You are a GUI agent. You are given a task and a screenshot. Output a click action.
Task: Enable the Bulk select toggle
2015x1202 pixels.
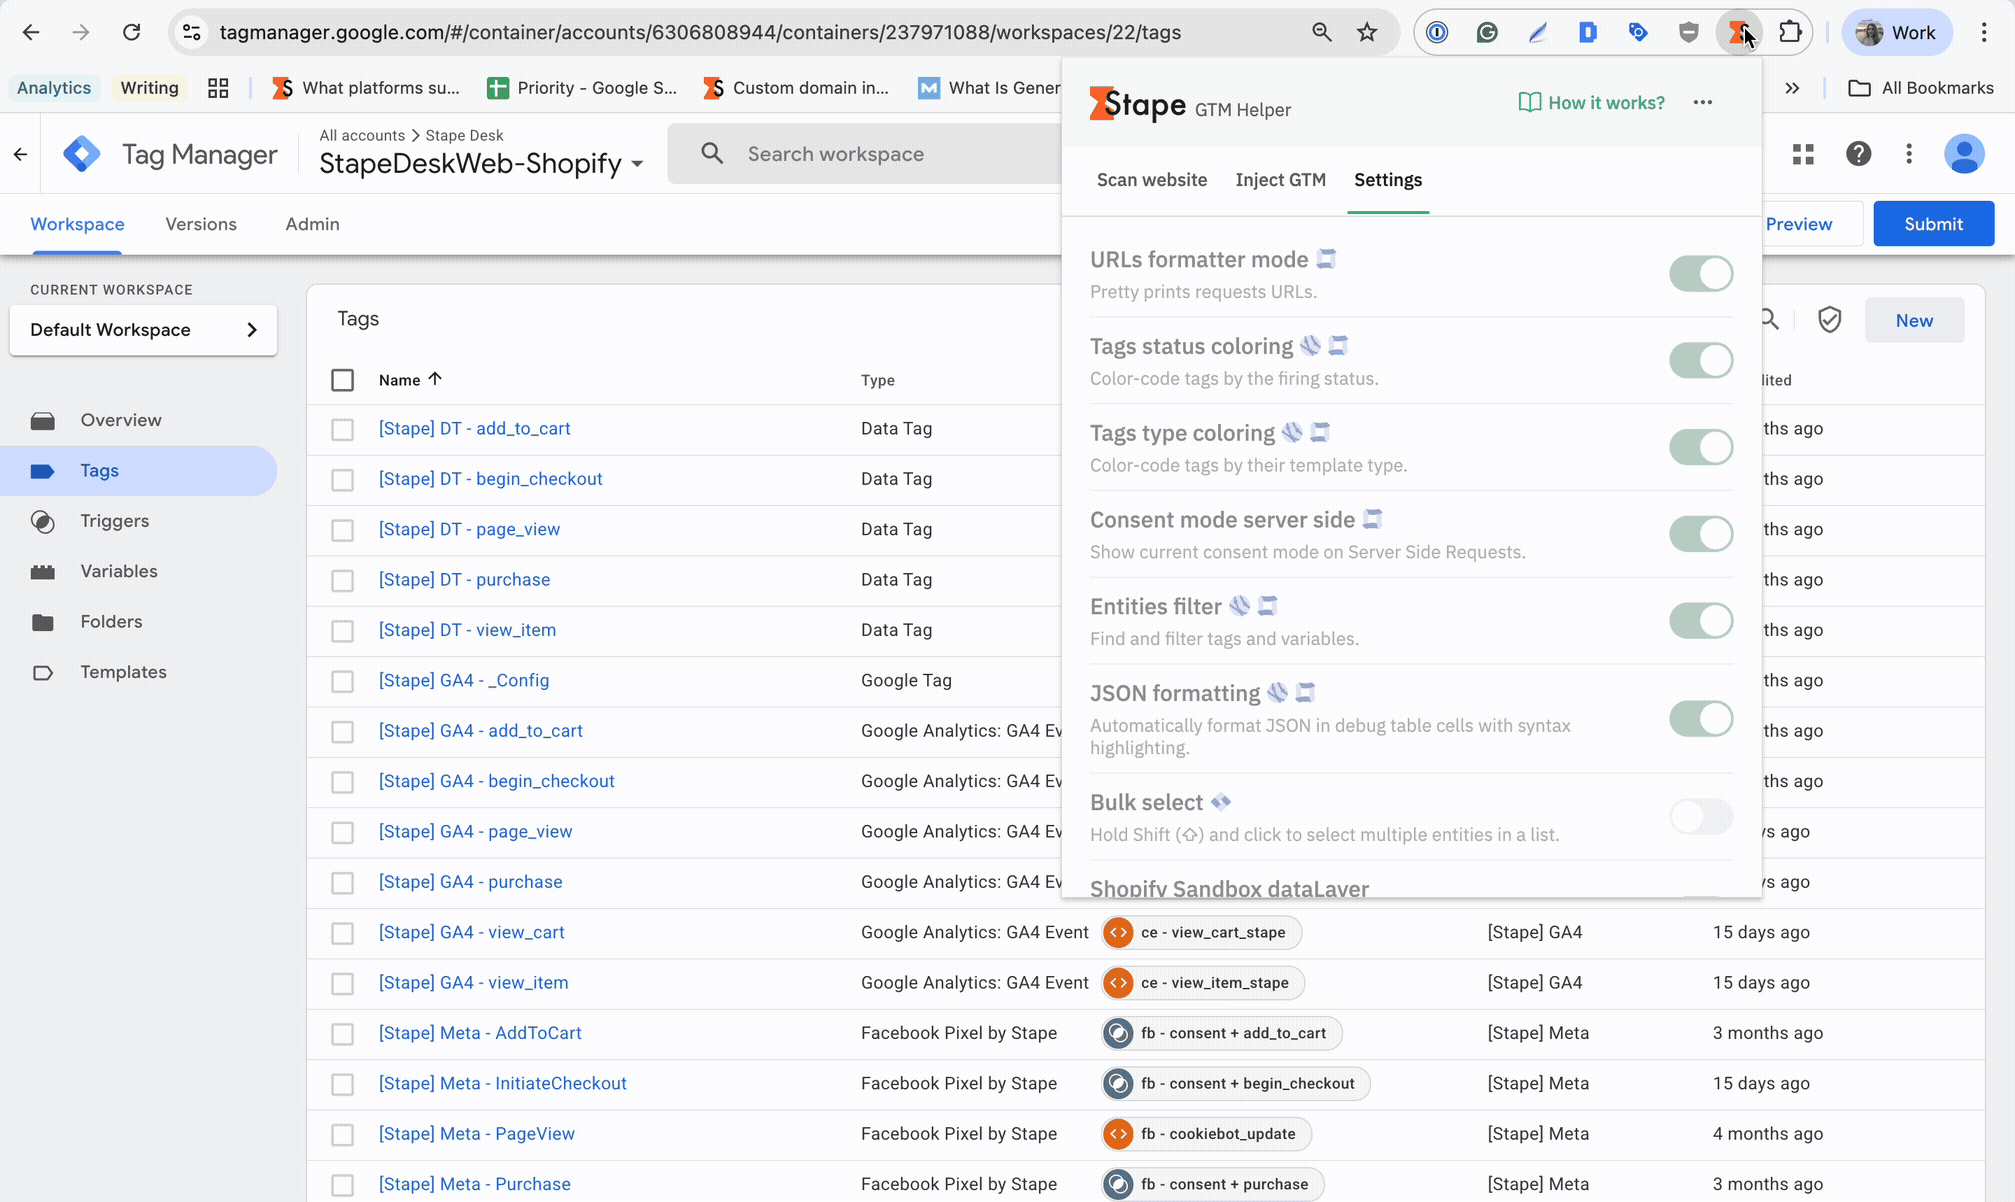point(1700,817)
